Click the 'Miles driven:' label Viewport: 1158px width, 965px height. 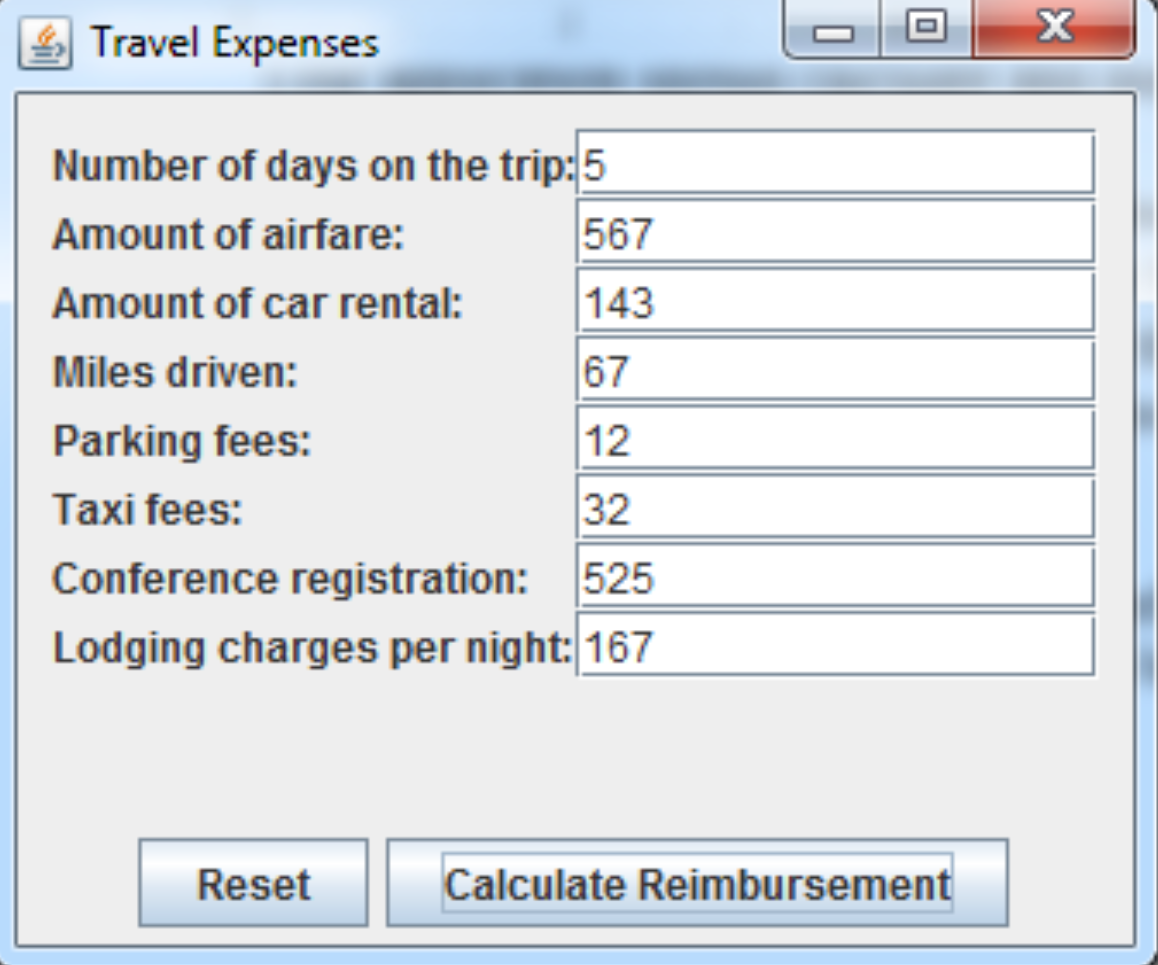[175, 371]
